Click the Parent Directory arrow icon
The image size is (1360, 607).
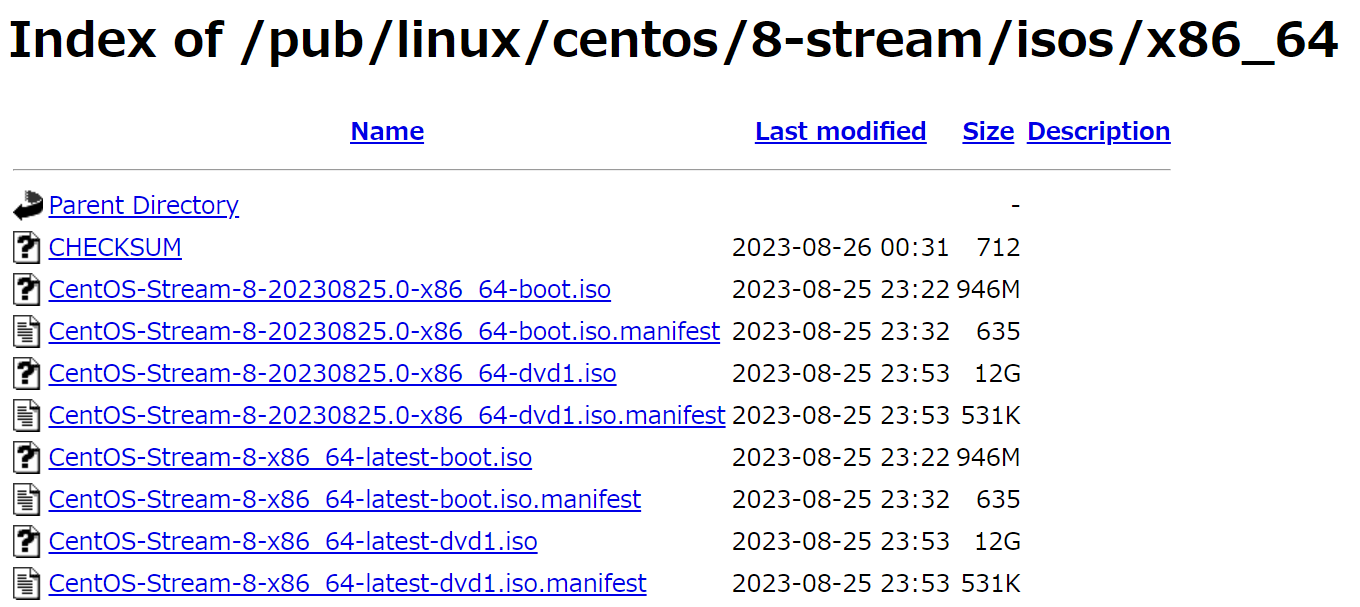pos(26,204)
